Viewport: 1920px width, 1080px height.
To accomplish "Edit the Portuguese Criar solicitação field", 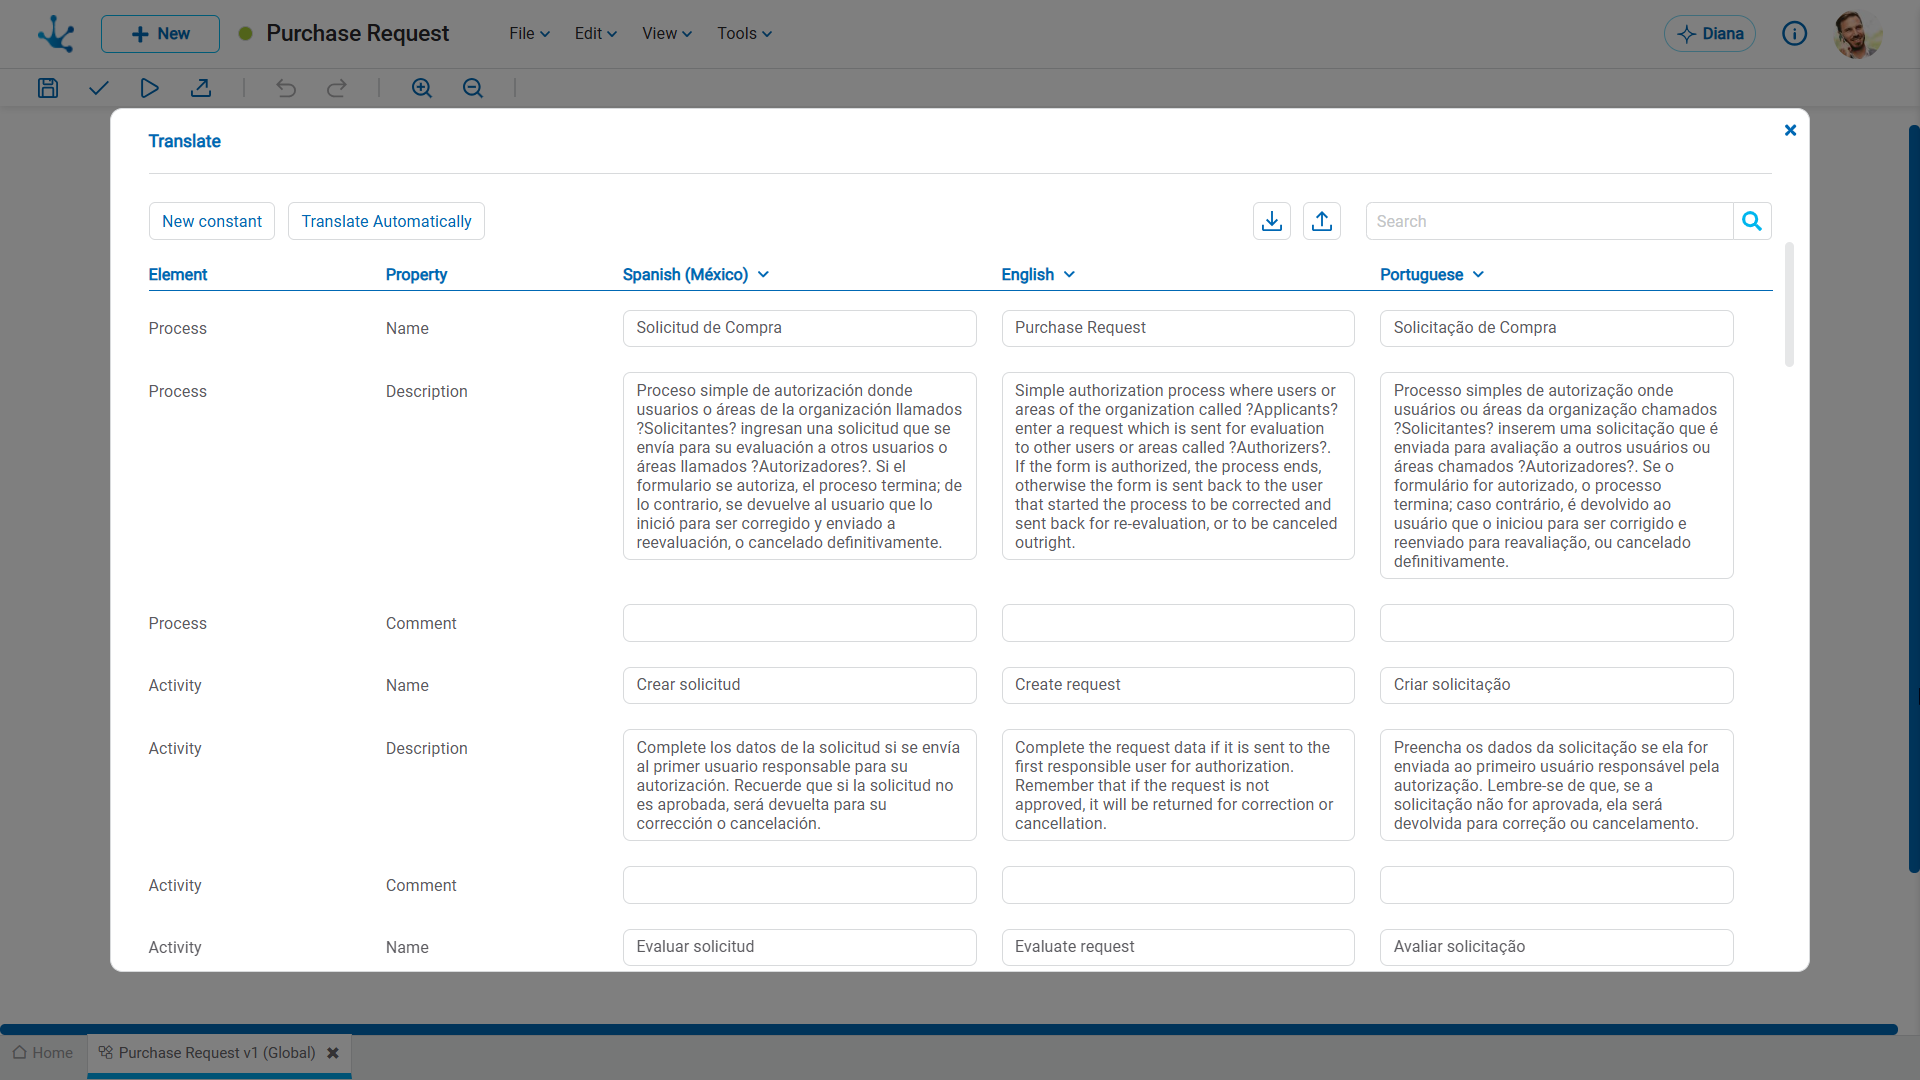I will (1556, 685).
